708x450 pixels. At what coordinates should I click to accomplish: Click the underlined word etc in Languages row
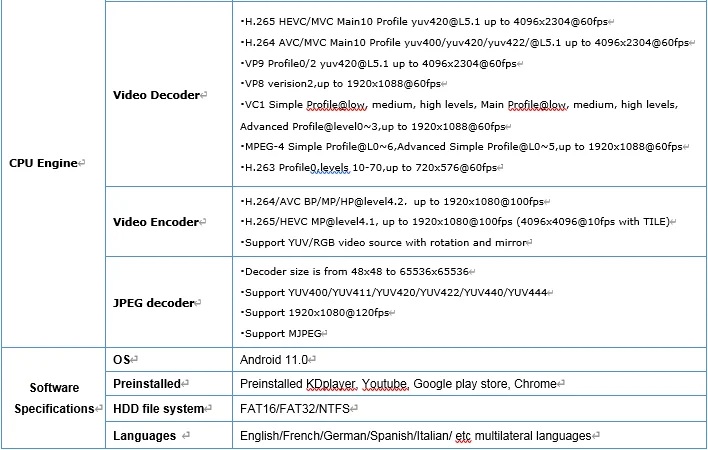(463, 436)
